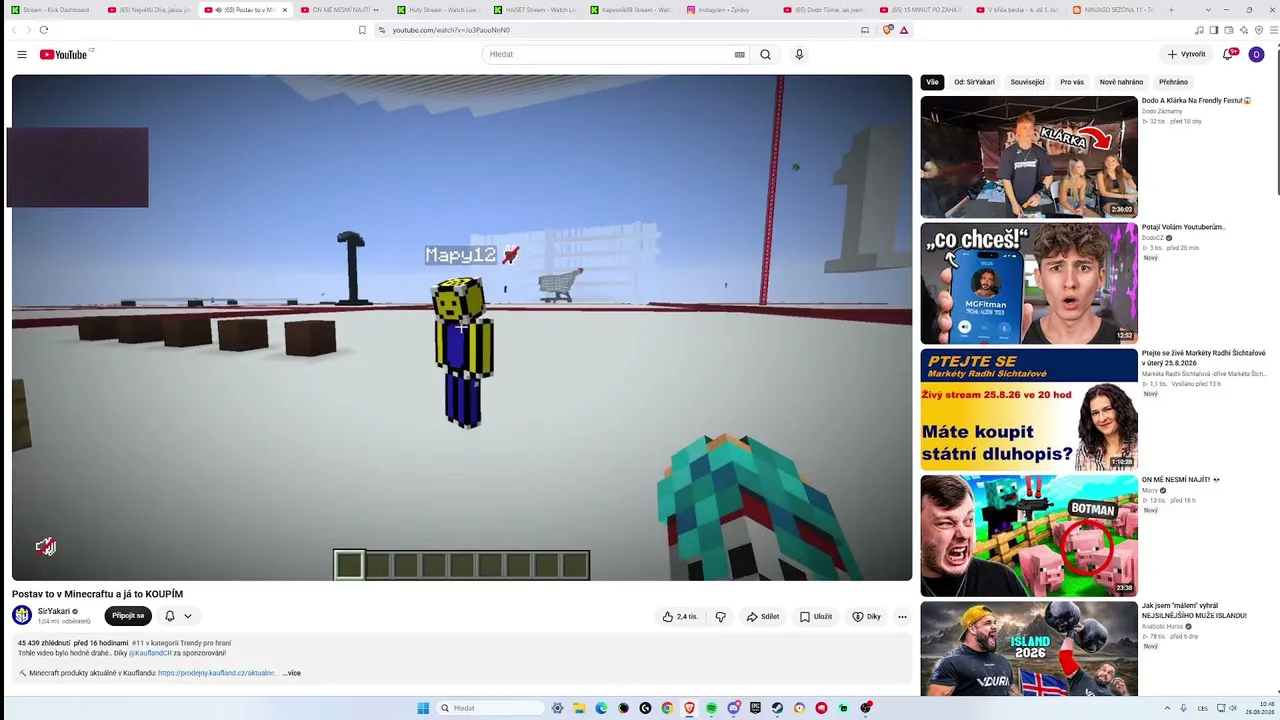Select the 'Přehráno' filter chip
The image size is (1280, 720).
1173,82
